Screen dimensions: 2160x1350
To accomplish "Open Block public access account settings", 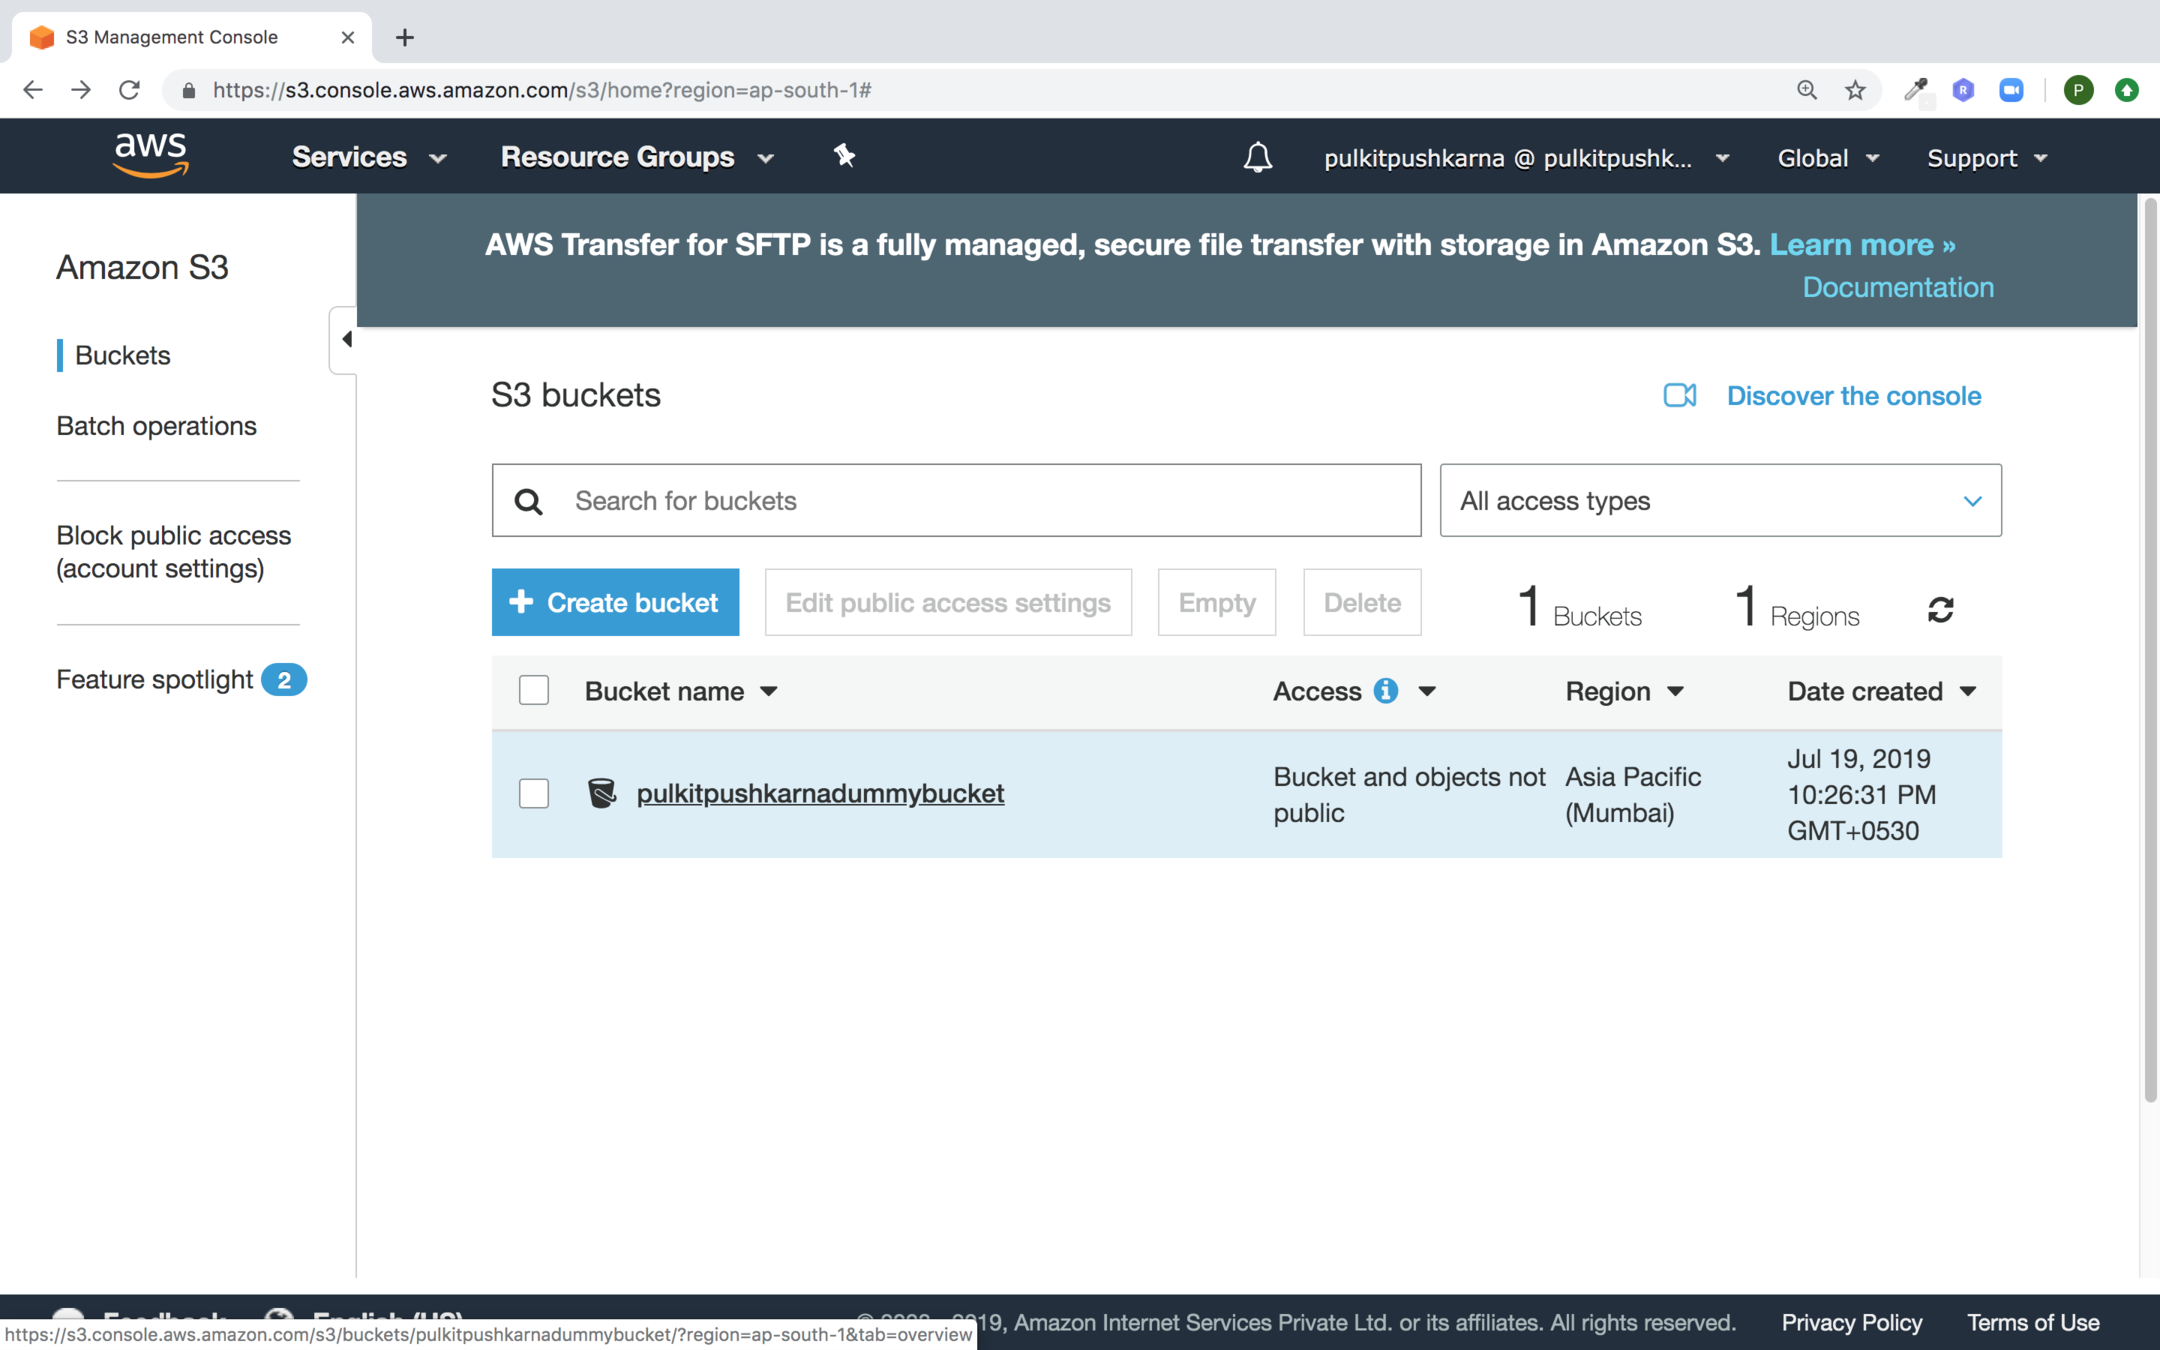I will [173, 551].
